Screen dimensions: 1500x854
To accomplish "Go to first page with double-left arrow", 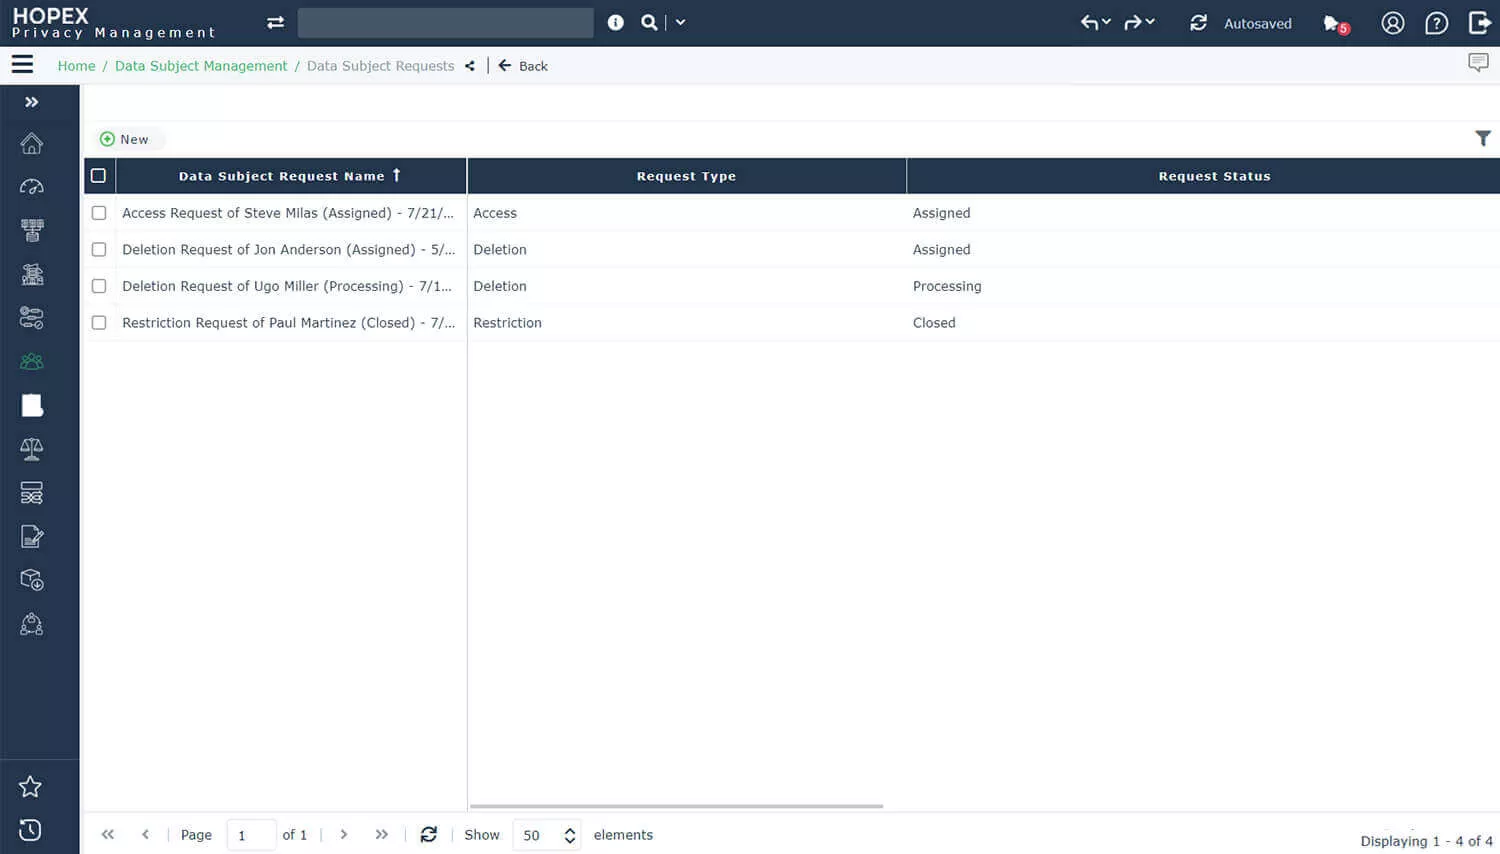I will point(108,834).
